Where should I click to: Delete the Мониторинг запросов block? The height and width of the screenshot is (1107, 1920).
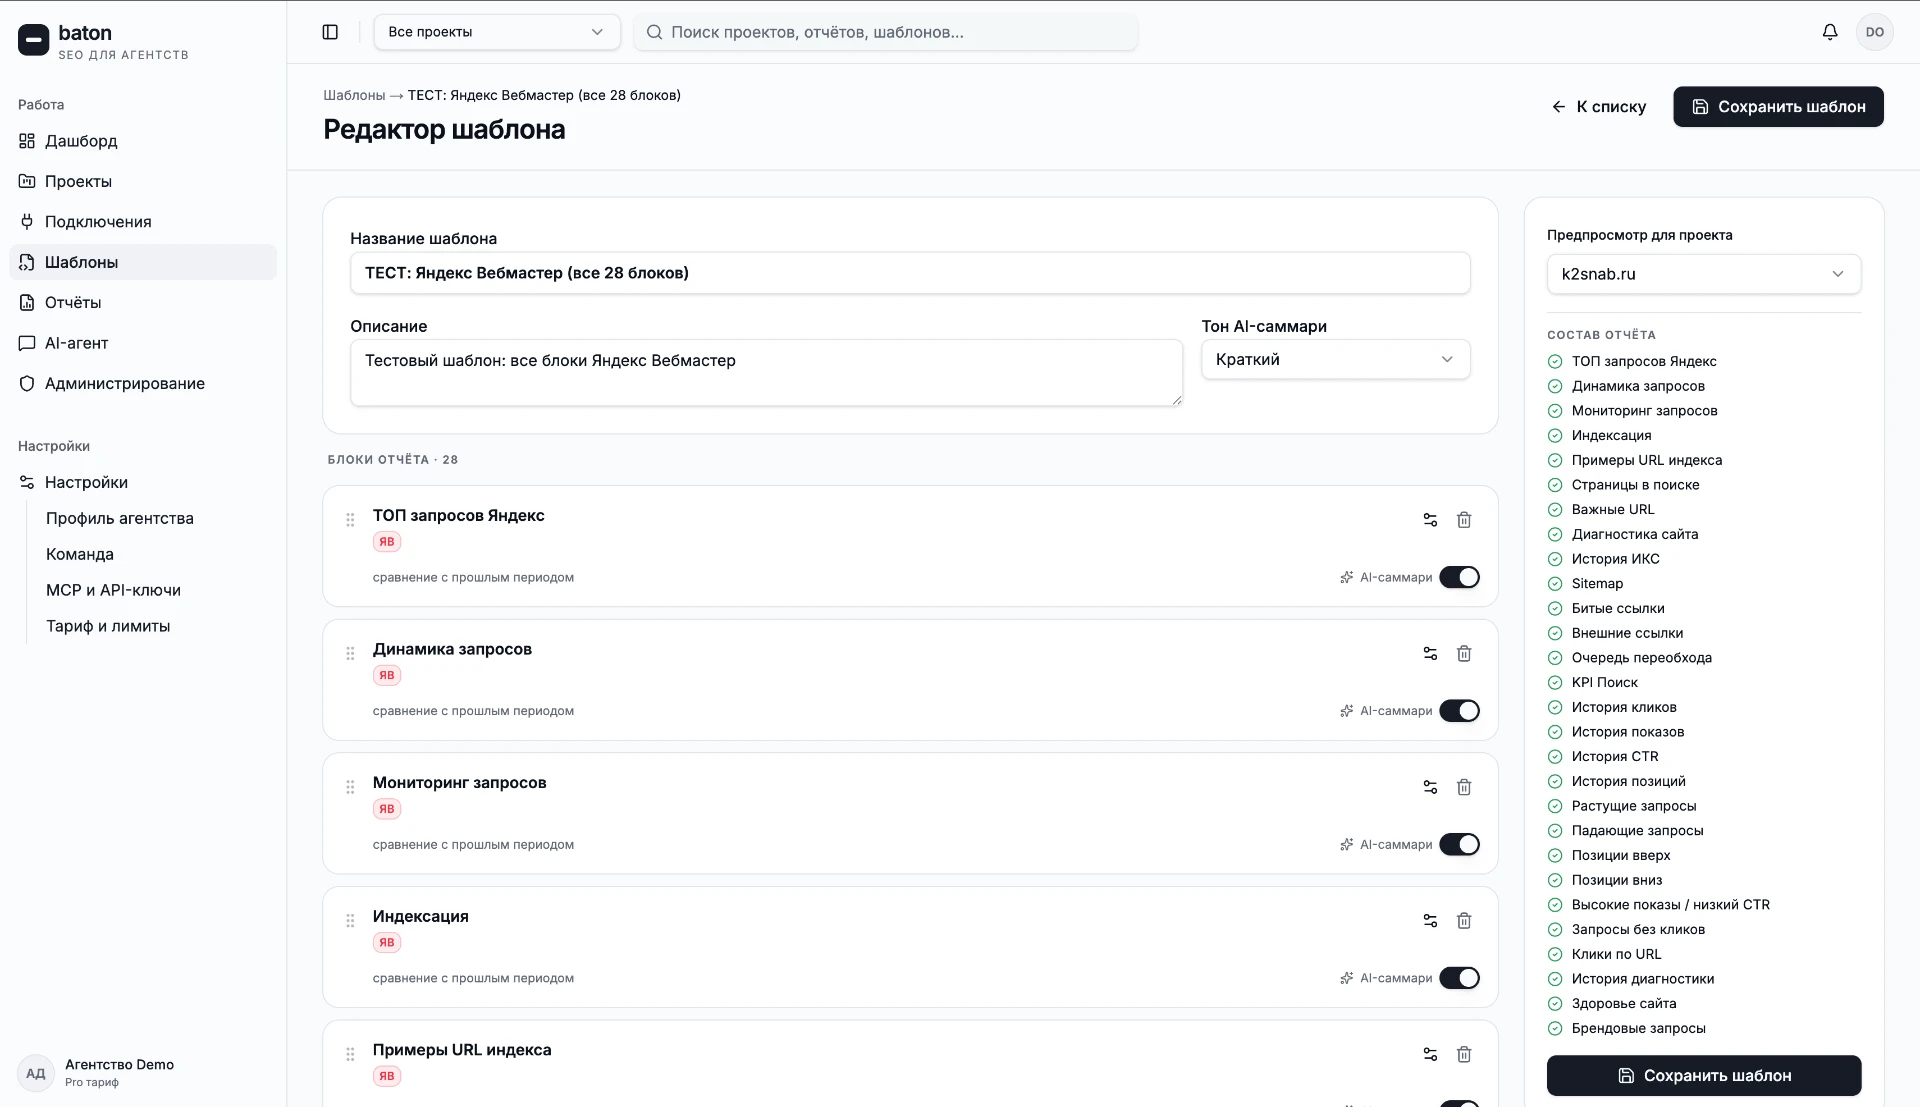tap(1464, 787)
